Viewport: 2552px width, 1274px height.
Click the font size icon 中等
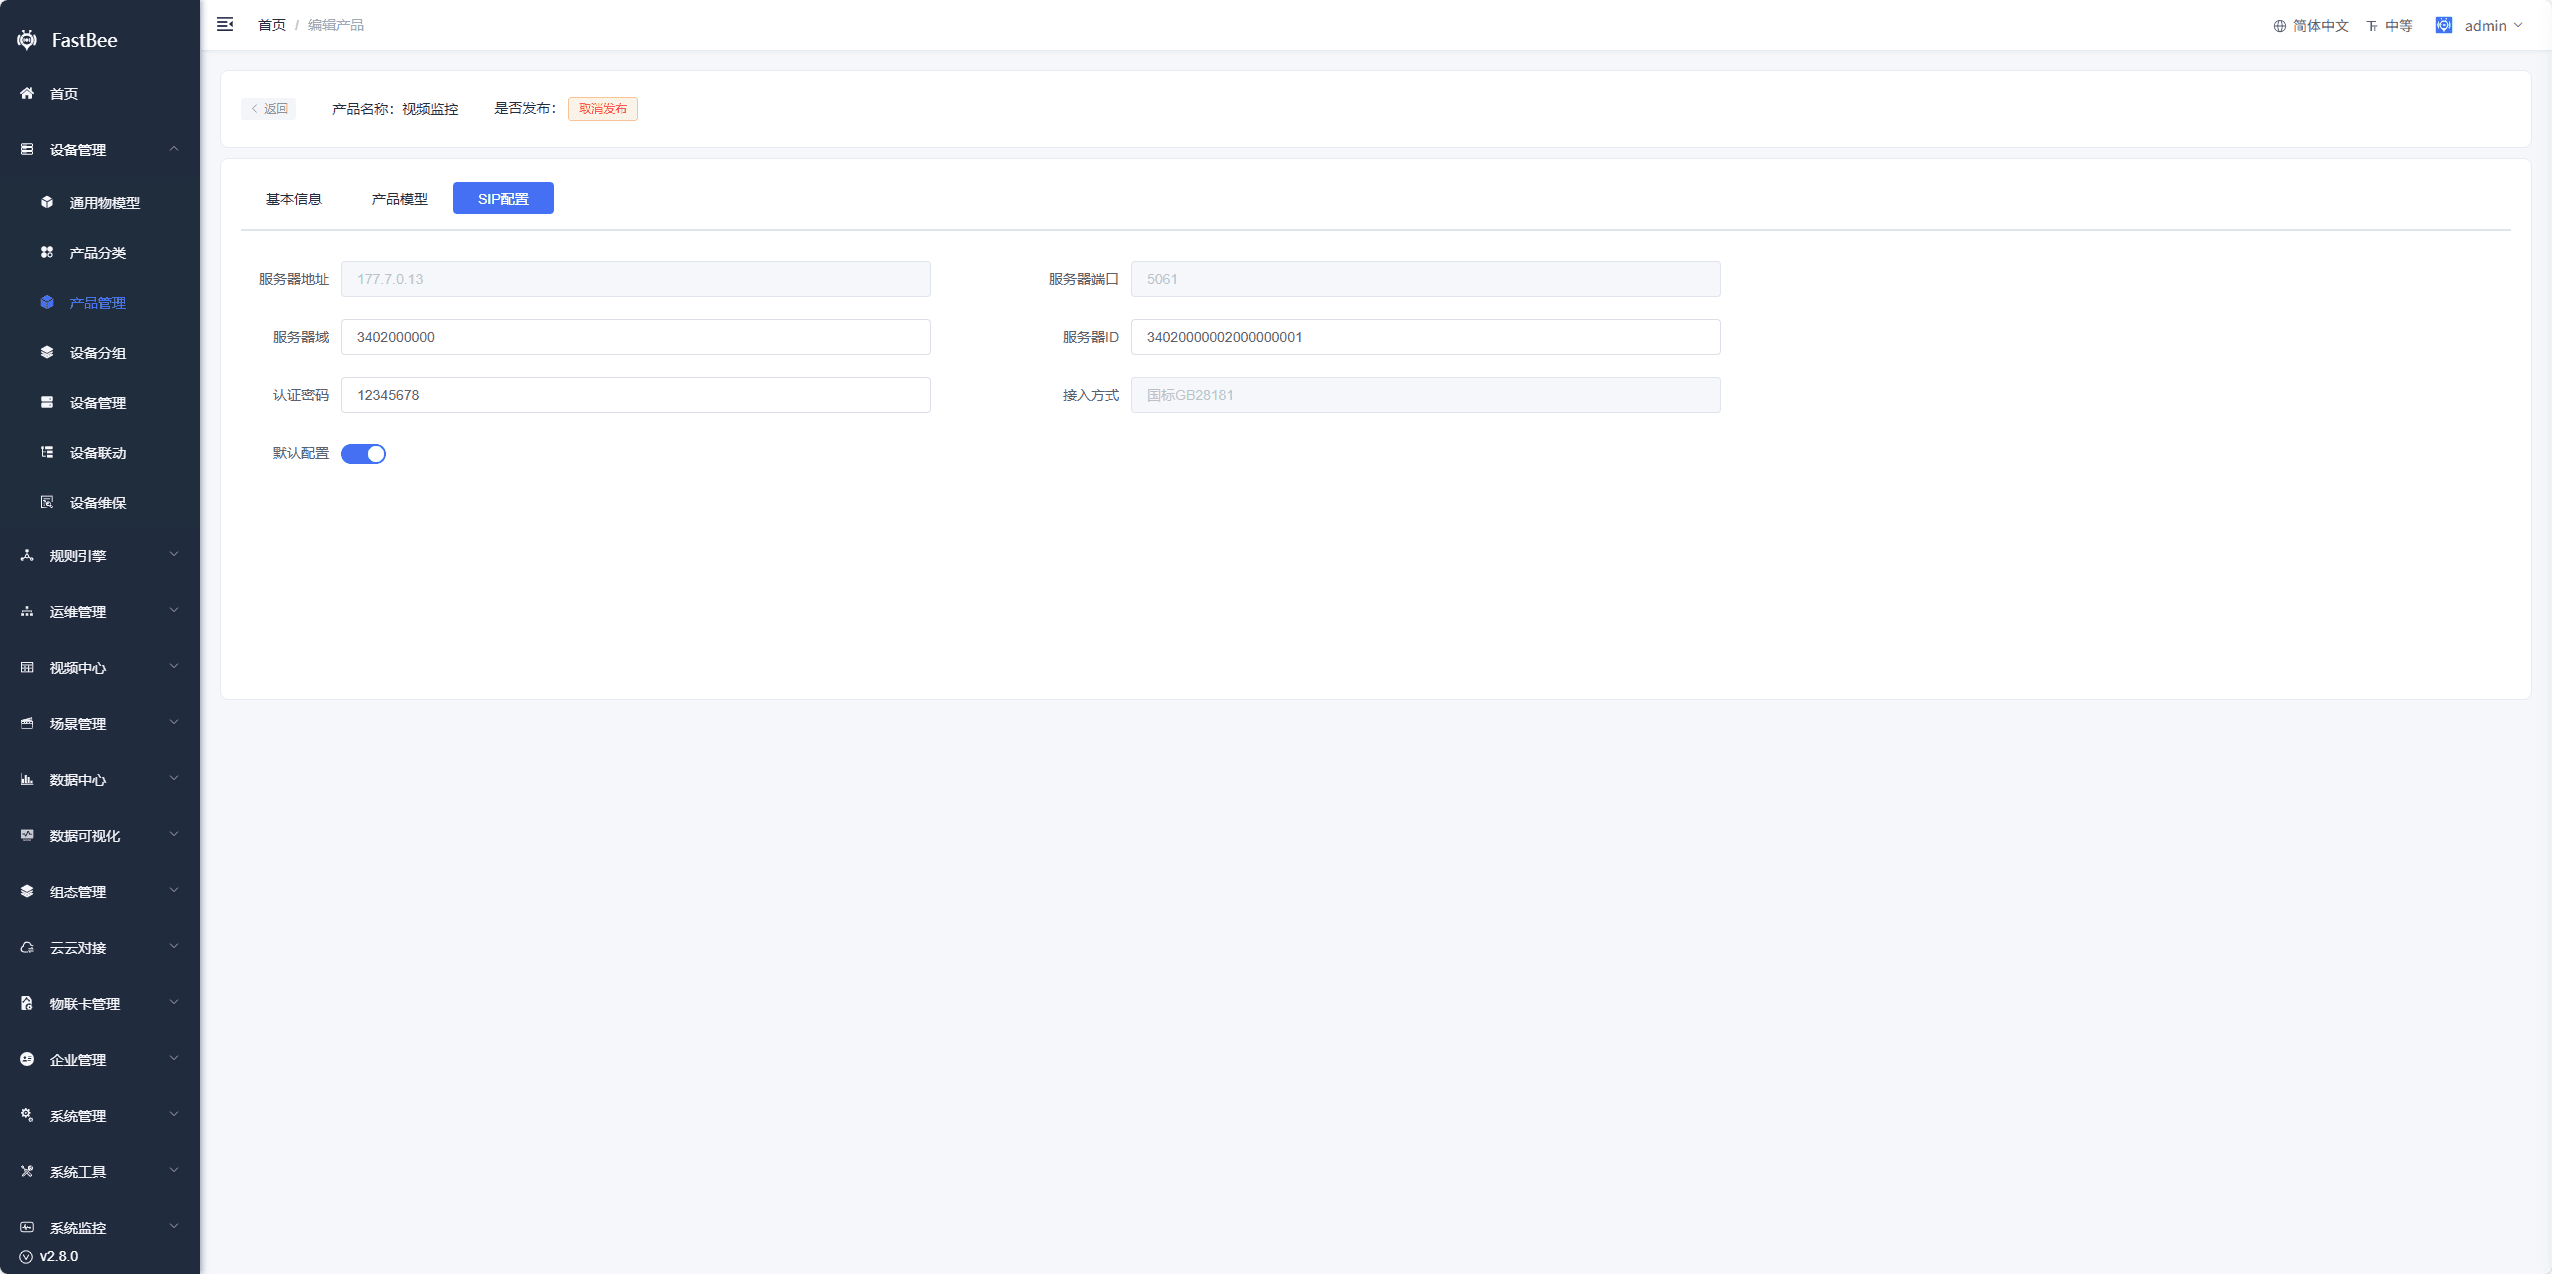[2372, 26]
